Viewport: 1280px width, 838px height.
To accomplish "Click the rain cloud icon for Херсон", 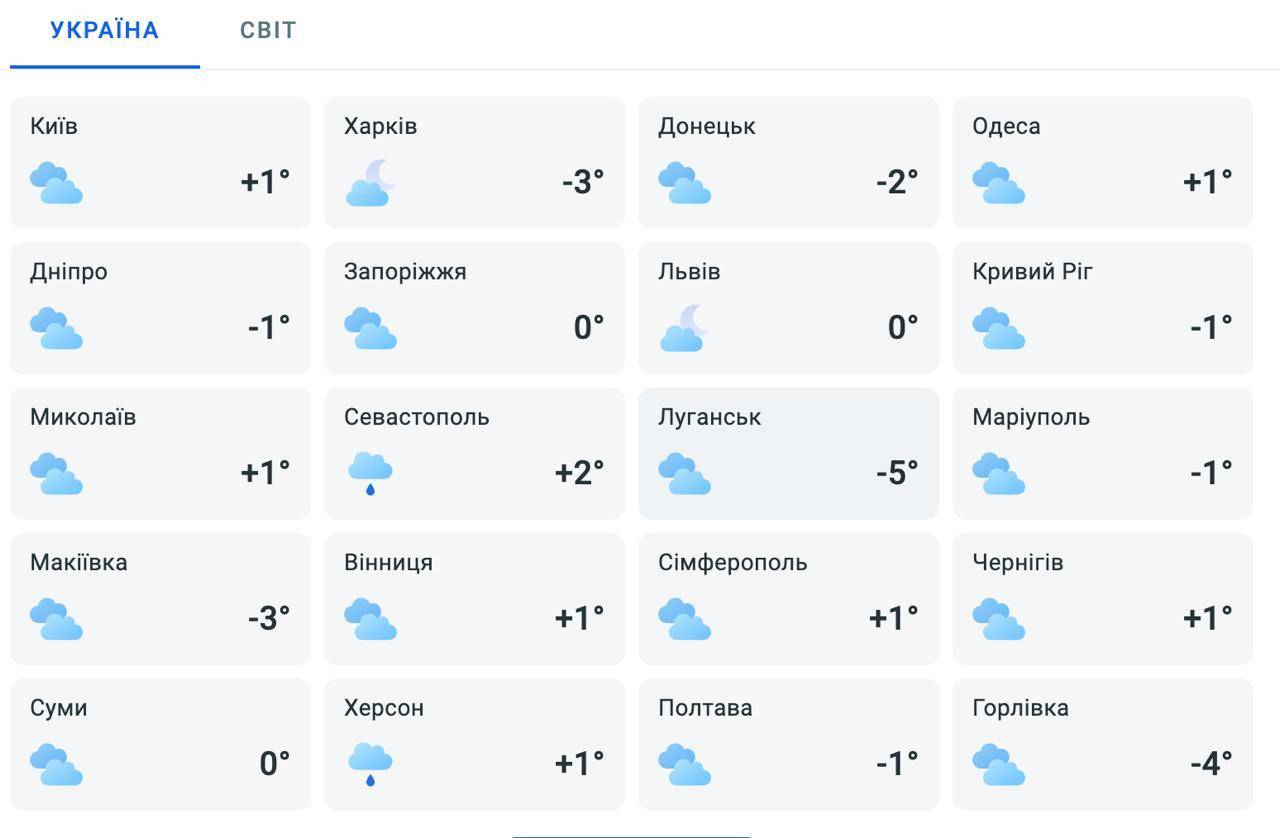I will coord(370,764).
